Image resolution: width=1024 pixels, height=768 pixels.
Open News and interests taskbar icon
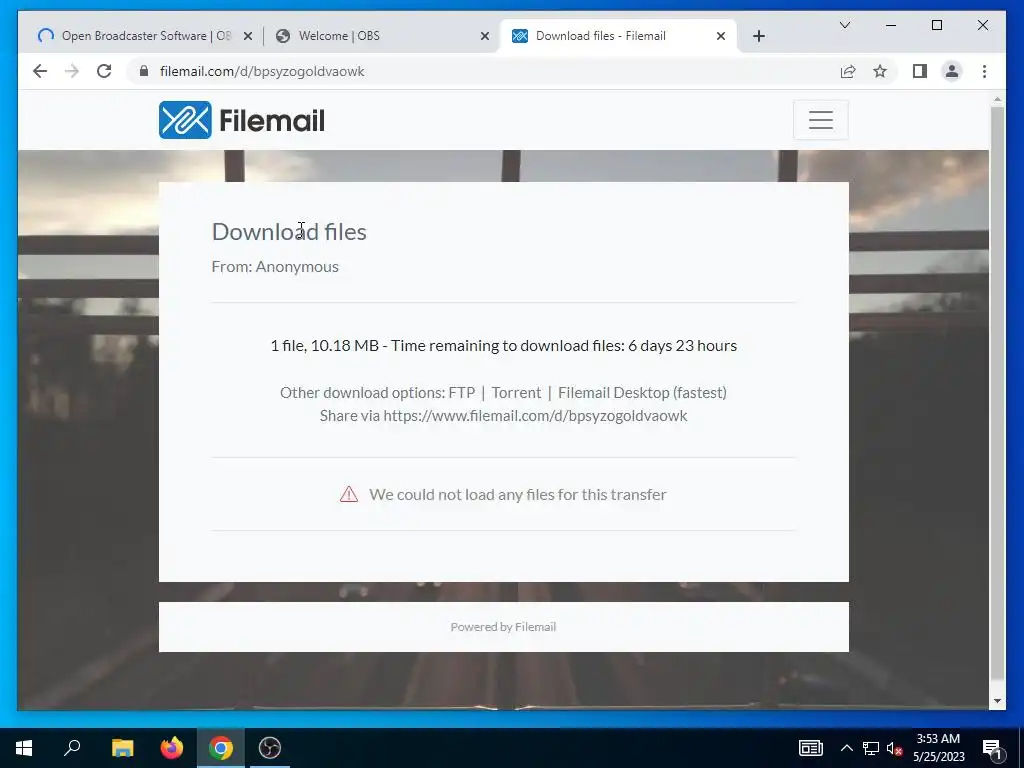click(810, 748)
